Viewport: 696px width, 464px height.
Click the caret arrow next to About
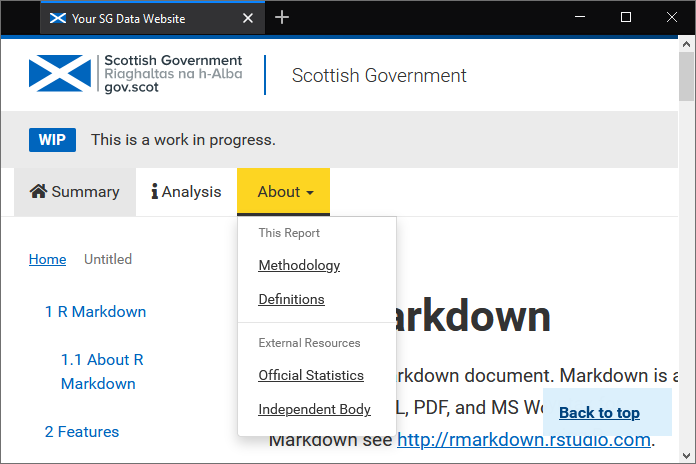point(310,193)
